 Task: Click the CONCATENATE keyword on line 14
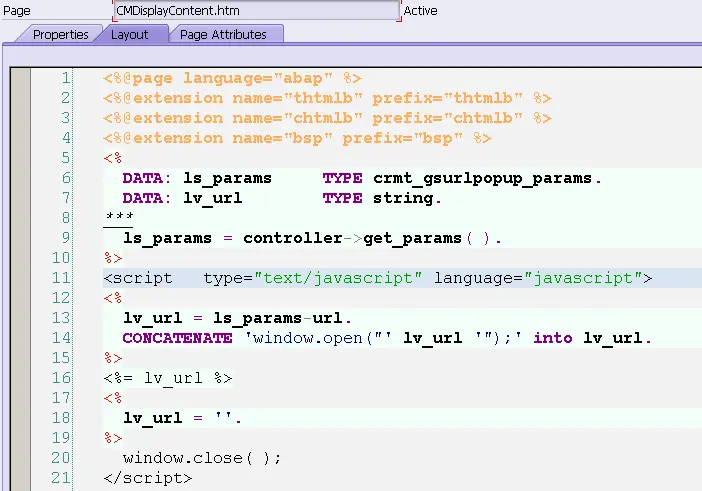point(177,338)
